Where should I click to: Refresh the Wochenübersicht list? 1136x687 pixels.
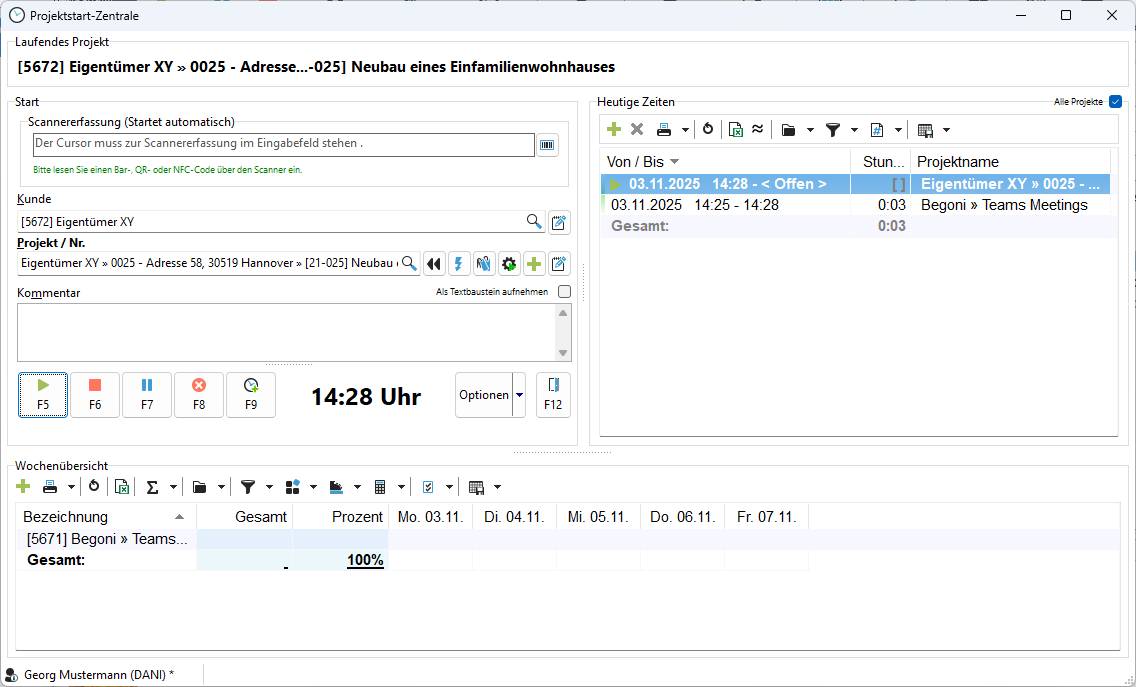(x=94, y=487)
